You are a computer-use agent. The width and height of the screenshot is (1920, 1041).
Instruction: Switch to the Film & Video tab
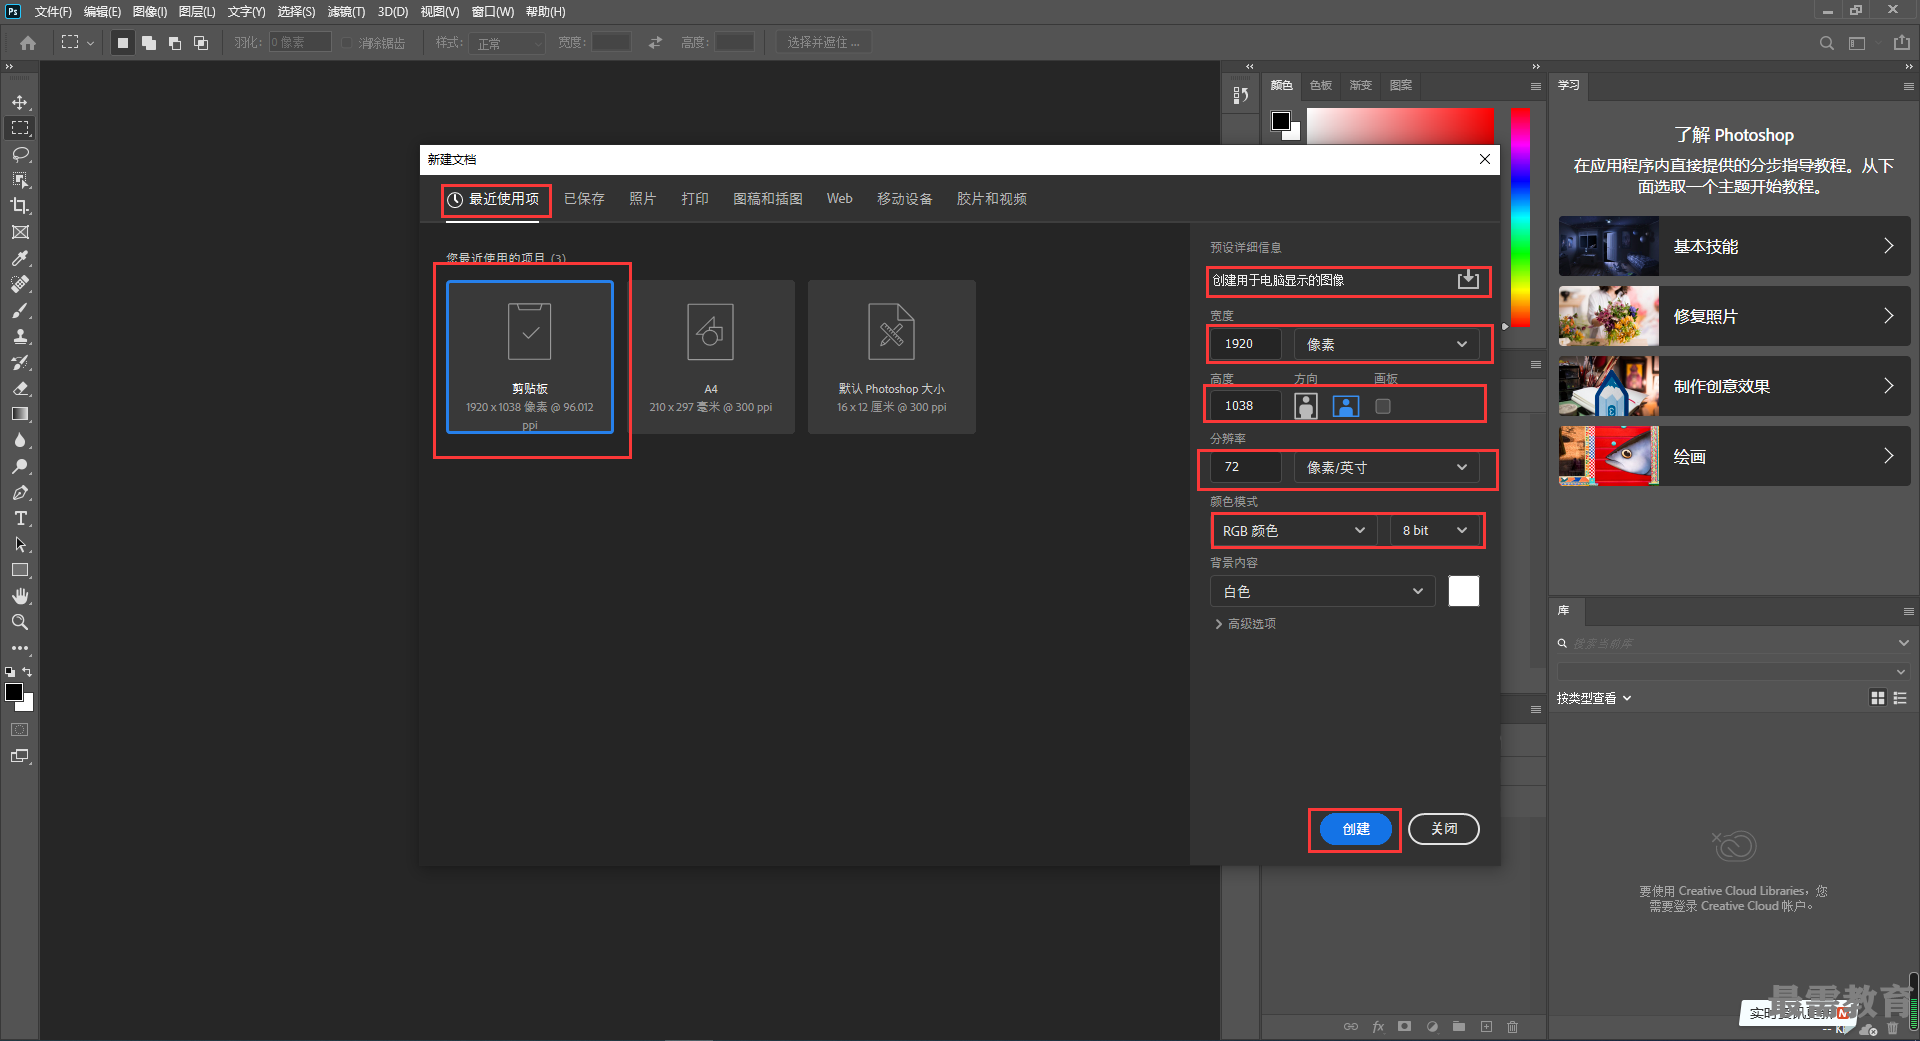(991, 199)
